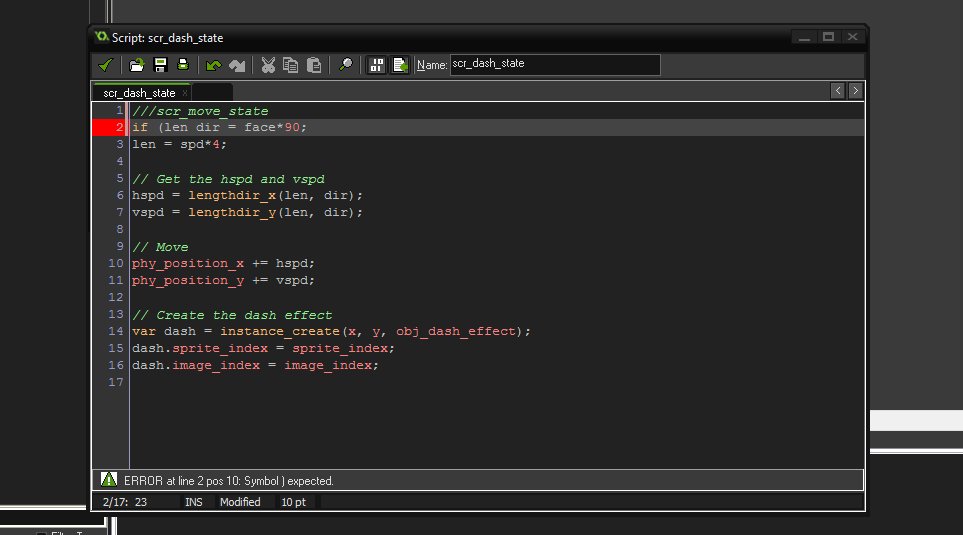Click the INS status indicator
The height and width of the screenshot is (535, 963).
point(193,502)
